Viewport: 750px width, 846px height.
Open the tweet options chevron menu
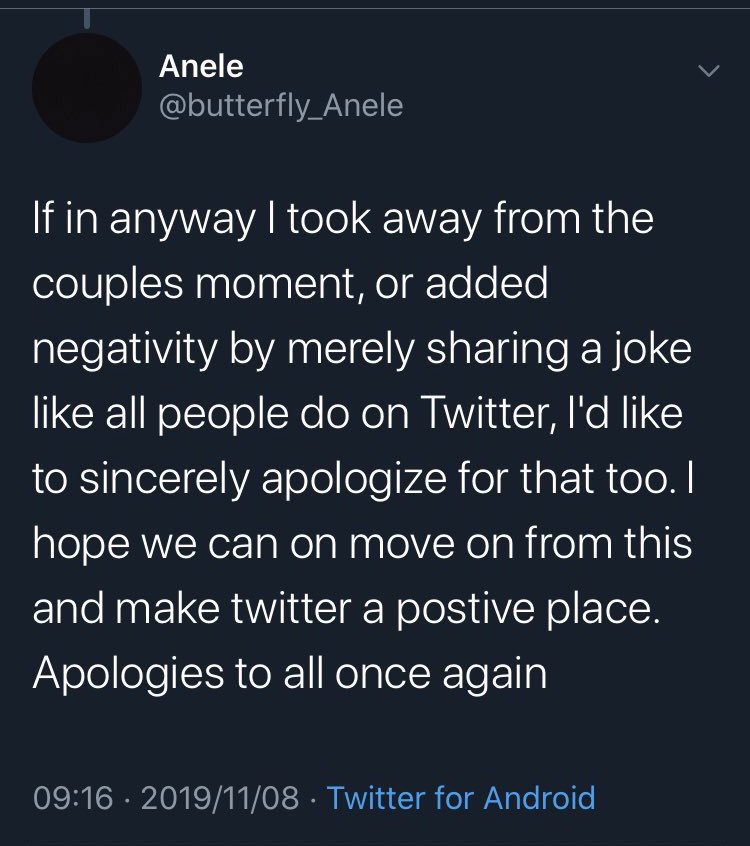708,71
